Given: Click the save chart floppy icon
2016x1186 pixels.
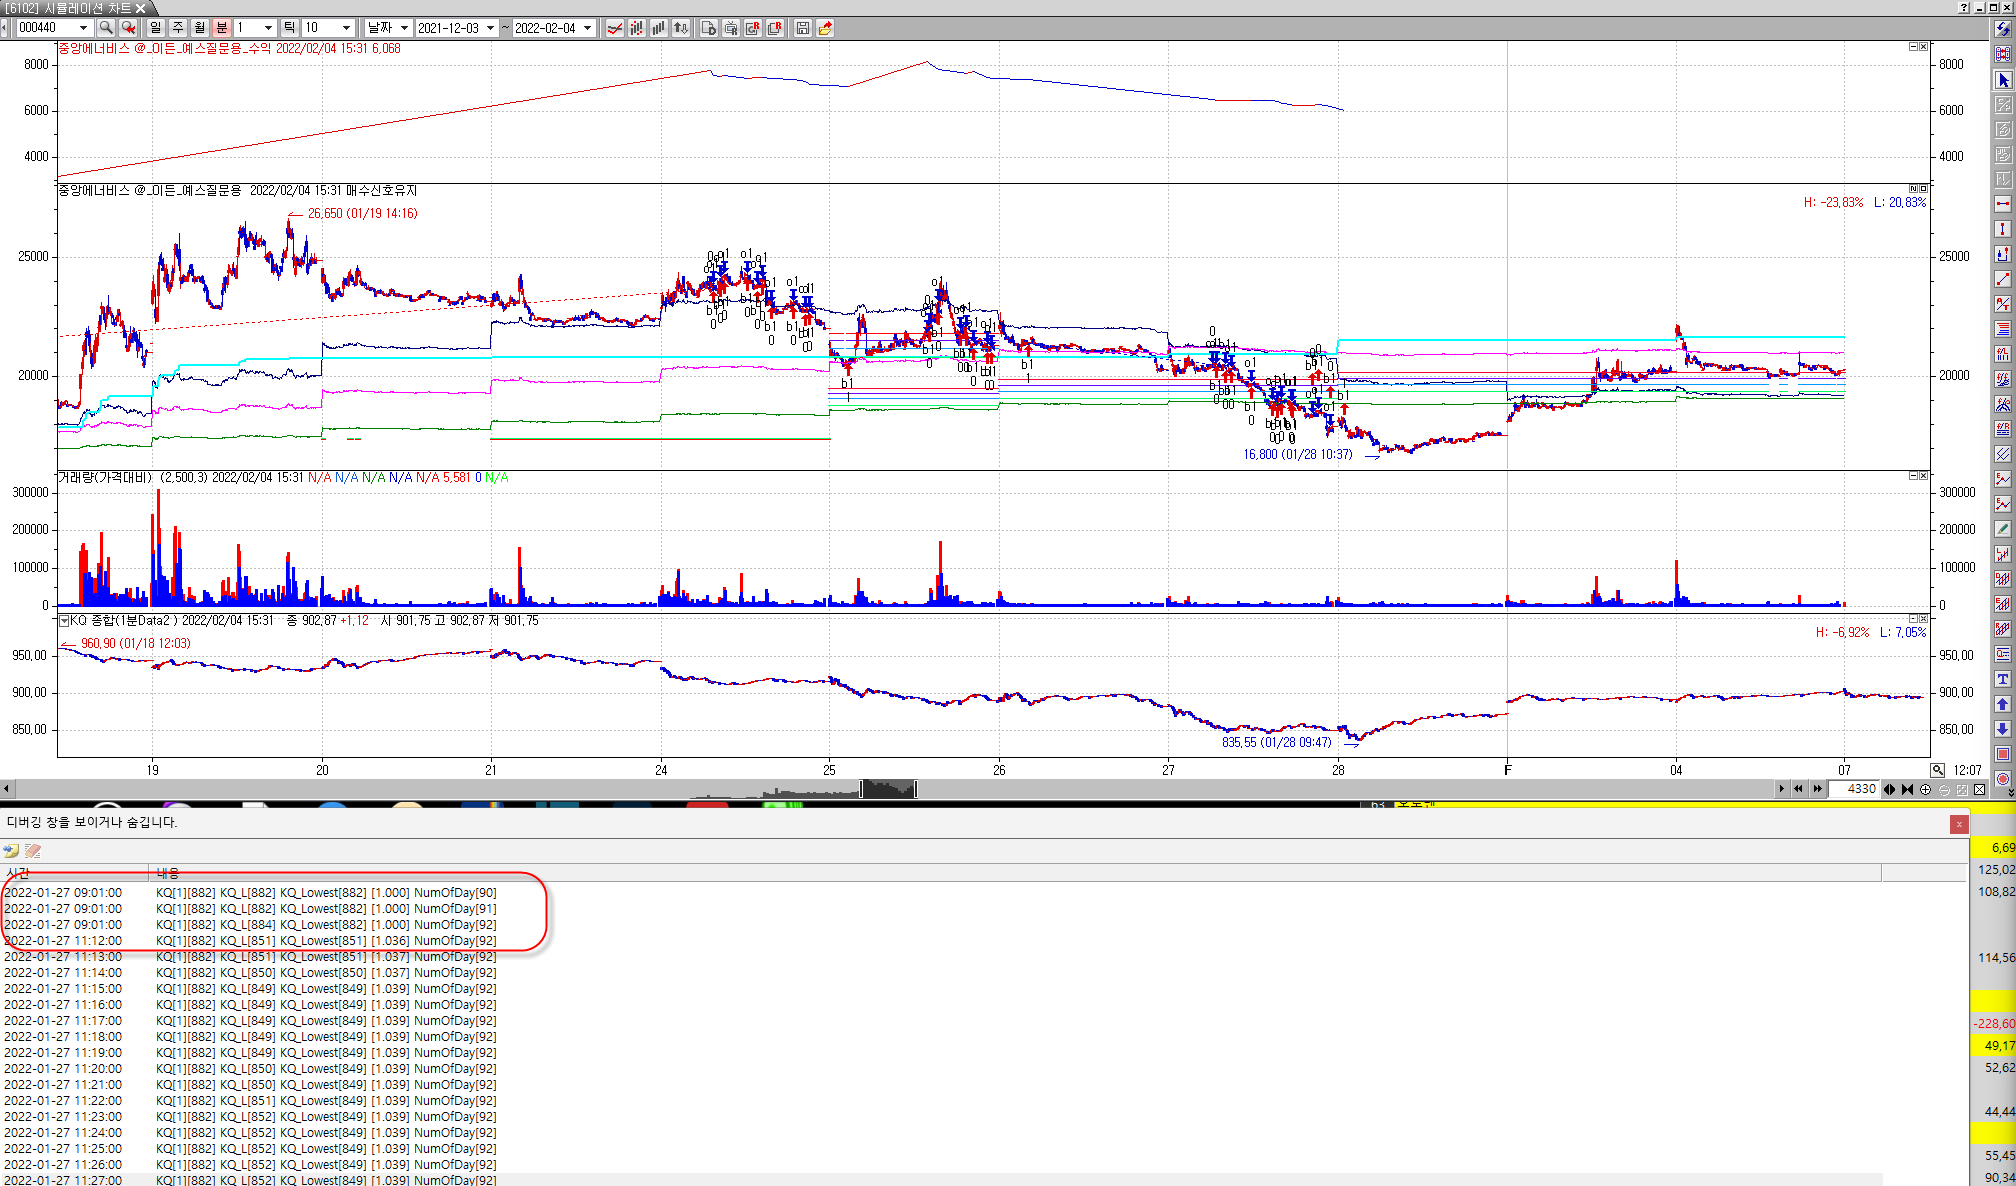Looking at the screenshot, I should pos(802,28).
